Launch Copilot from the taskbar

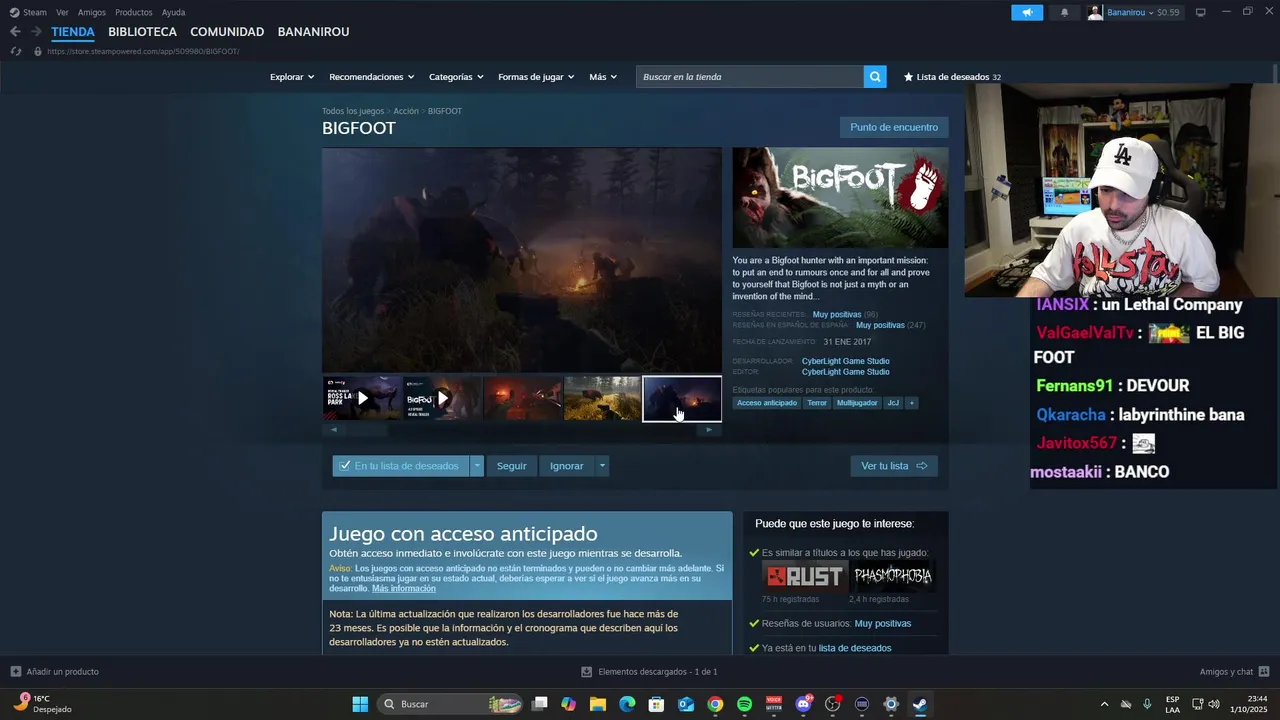click(569, 704)
